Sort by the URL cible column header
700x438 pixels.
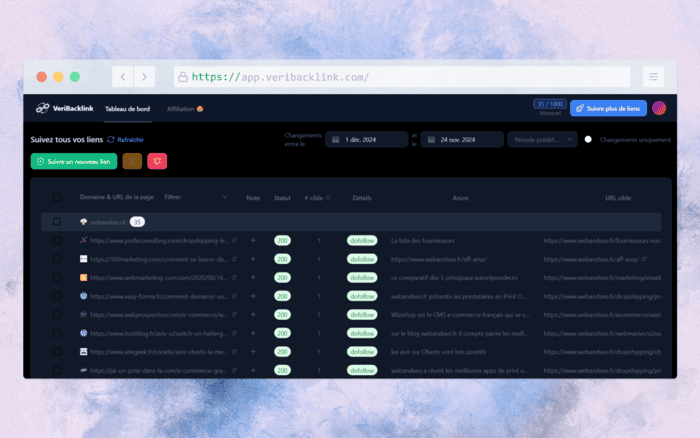click(x=618, y=198)
